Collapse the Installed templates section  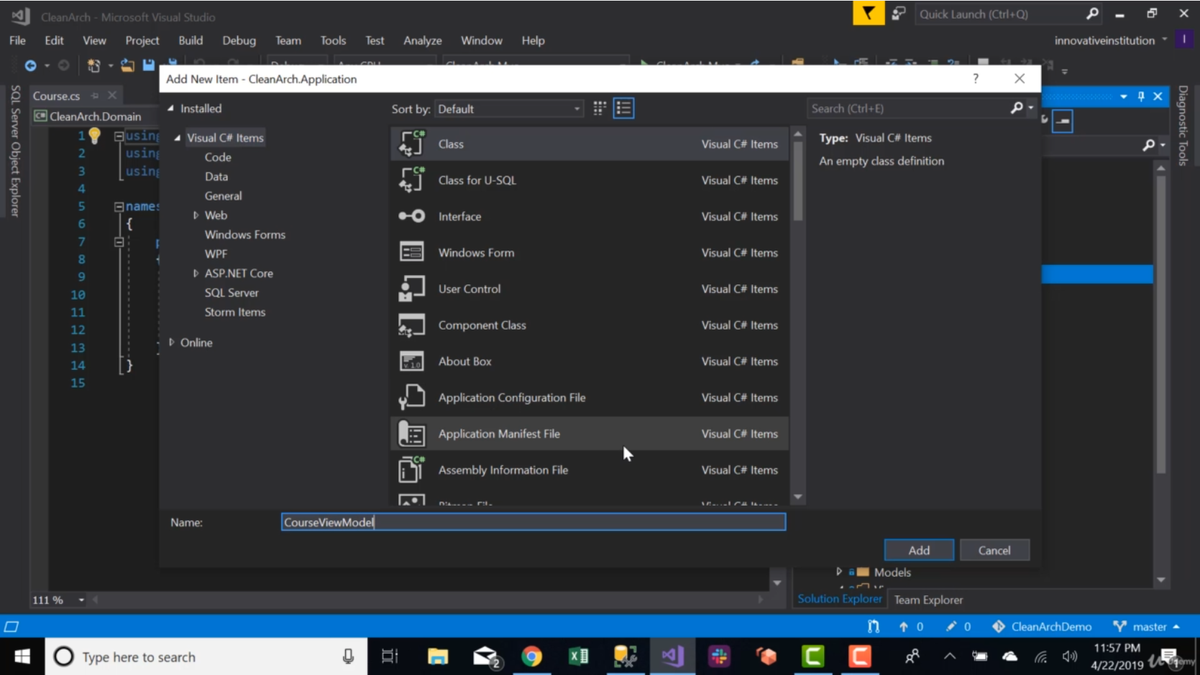[x=171, y=108]
